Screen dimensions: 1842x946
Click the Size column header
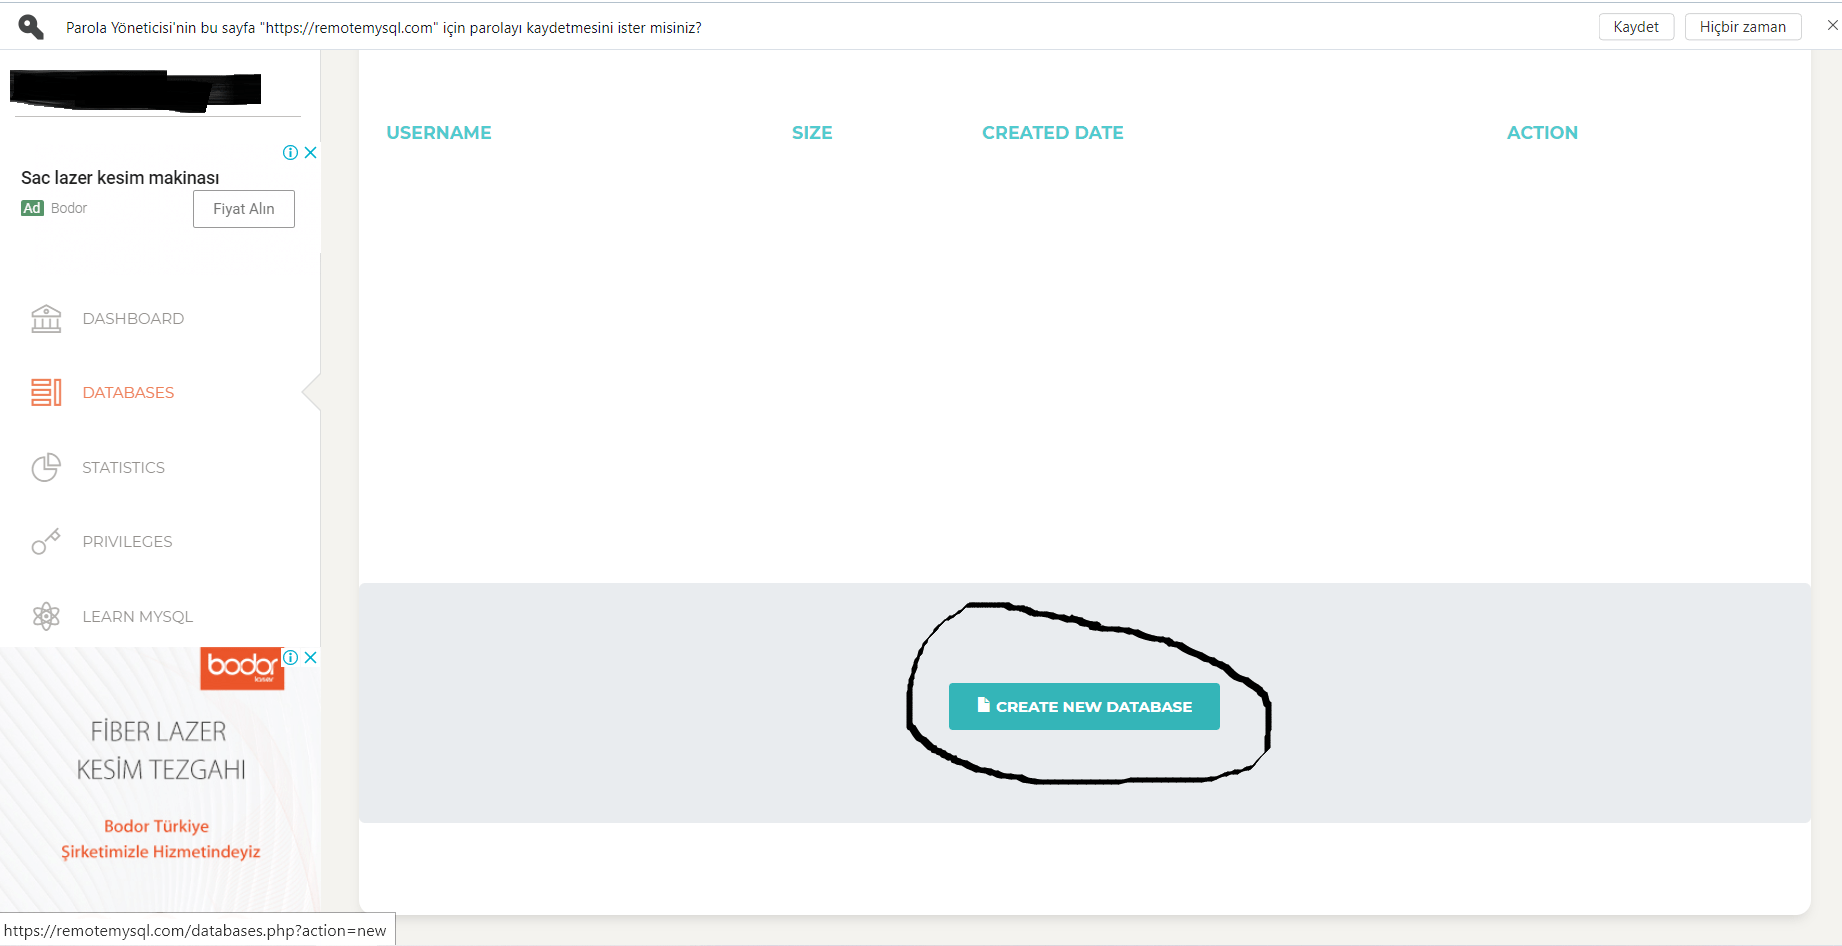pos(812,133)
